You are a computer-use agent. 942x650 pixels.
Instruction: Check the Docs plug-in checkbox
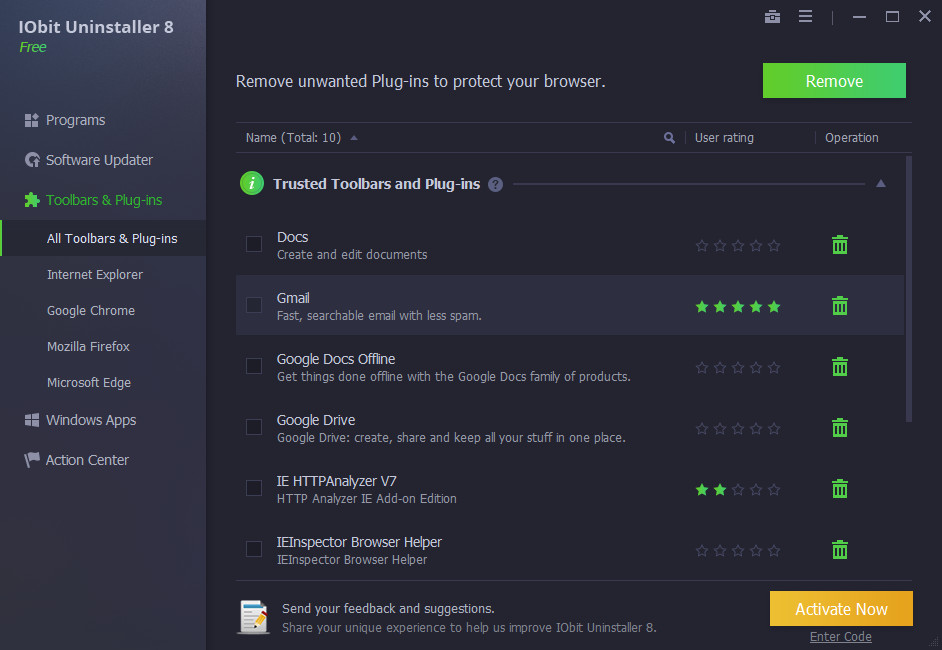[x=254, y=244]
